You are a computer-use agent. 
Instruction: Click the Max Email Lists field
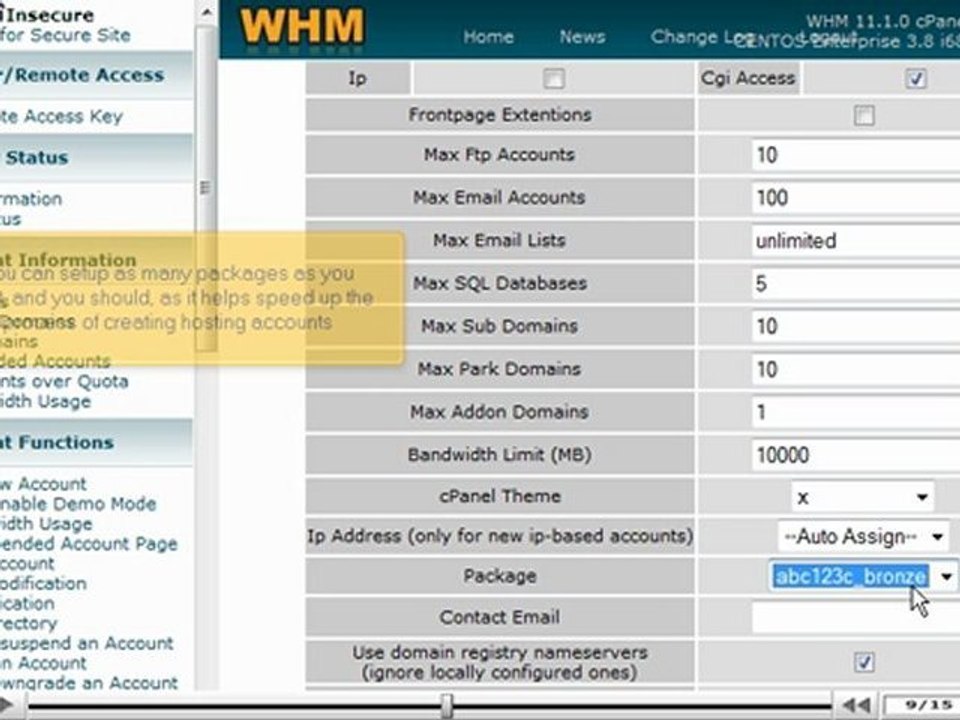click(856, 241)
